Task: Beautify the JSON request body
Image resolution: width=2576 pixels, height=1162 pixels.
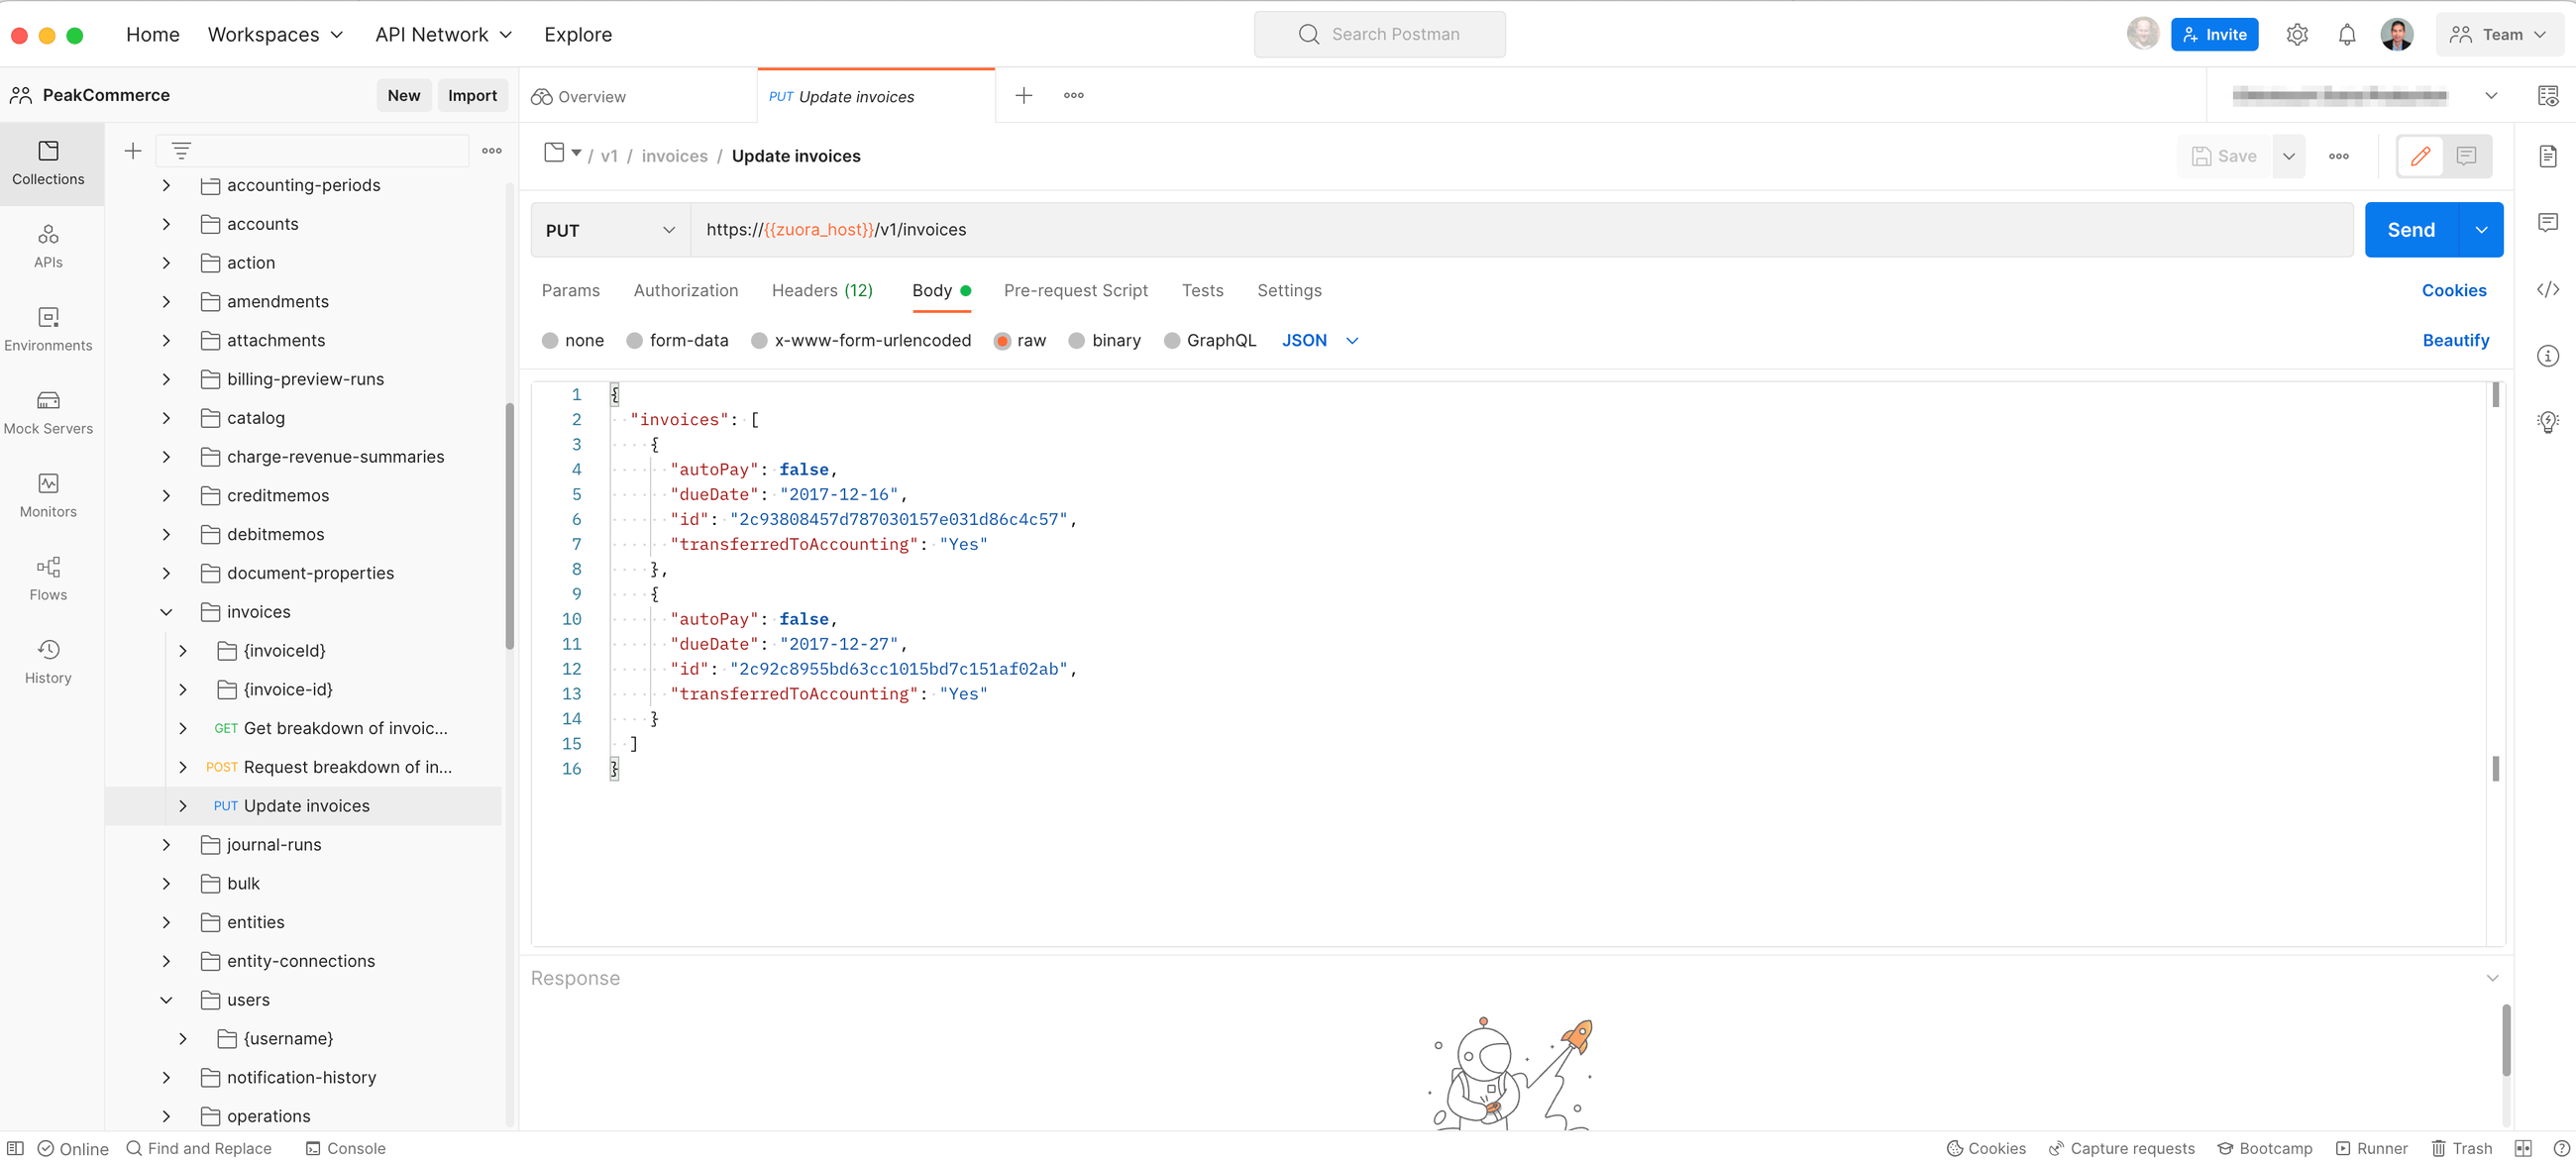Action: pyautogui.click(x=2457, y=340)
